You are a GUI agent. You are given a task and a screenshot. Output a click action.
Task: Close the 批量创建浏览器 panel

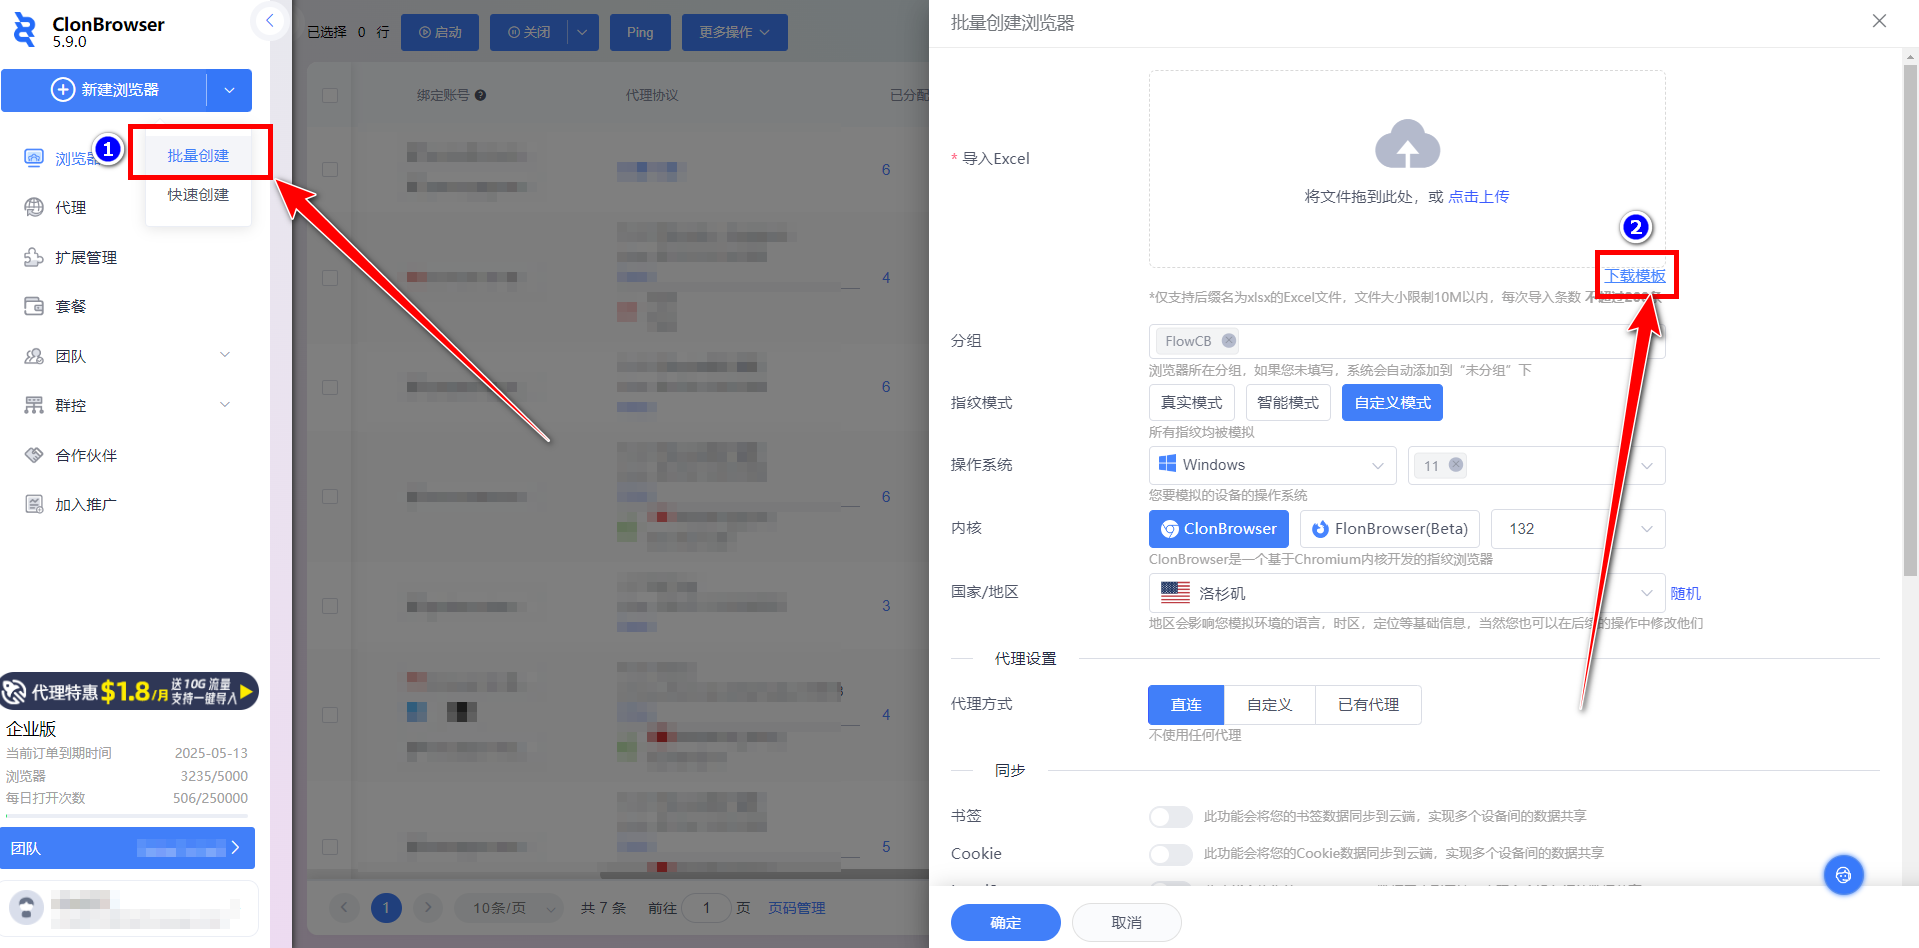(1879, 21)
